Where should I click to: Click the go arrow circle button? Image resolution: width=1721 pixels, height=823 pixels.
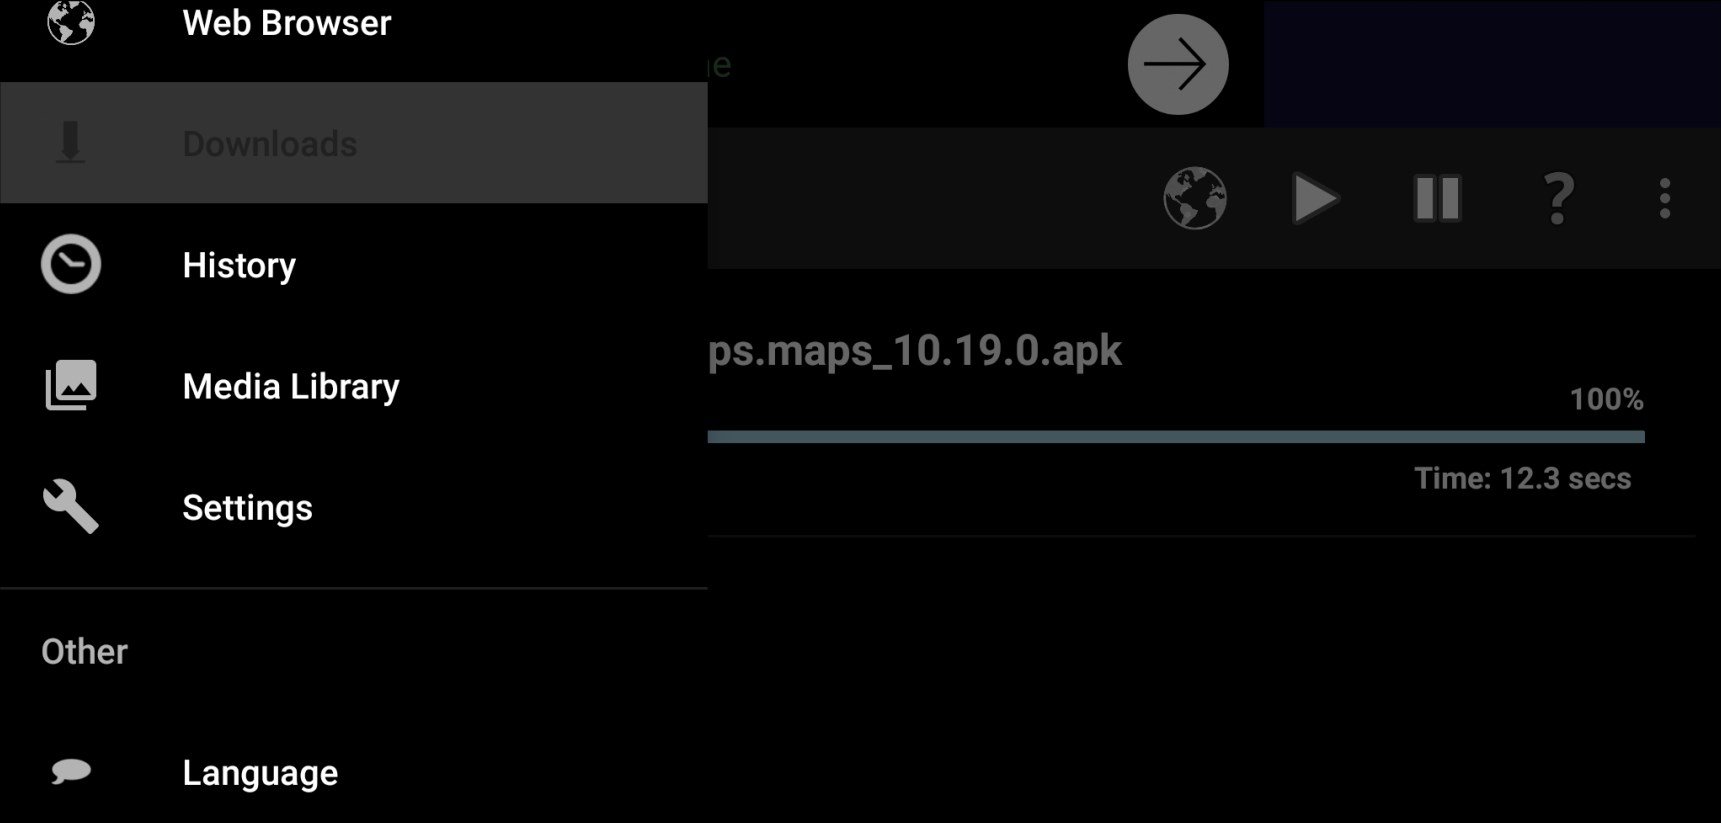1177,64
